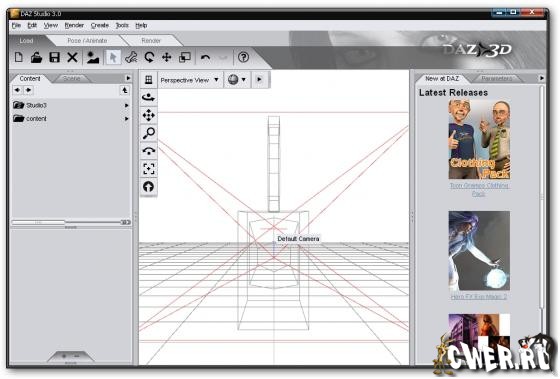The height and width of the screenshot is (379, 560).
Task: Open the Edit menu
Action: tap(32, 25)
